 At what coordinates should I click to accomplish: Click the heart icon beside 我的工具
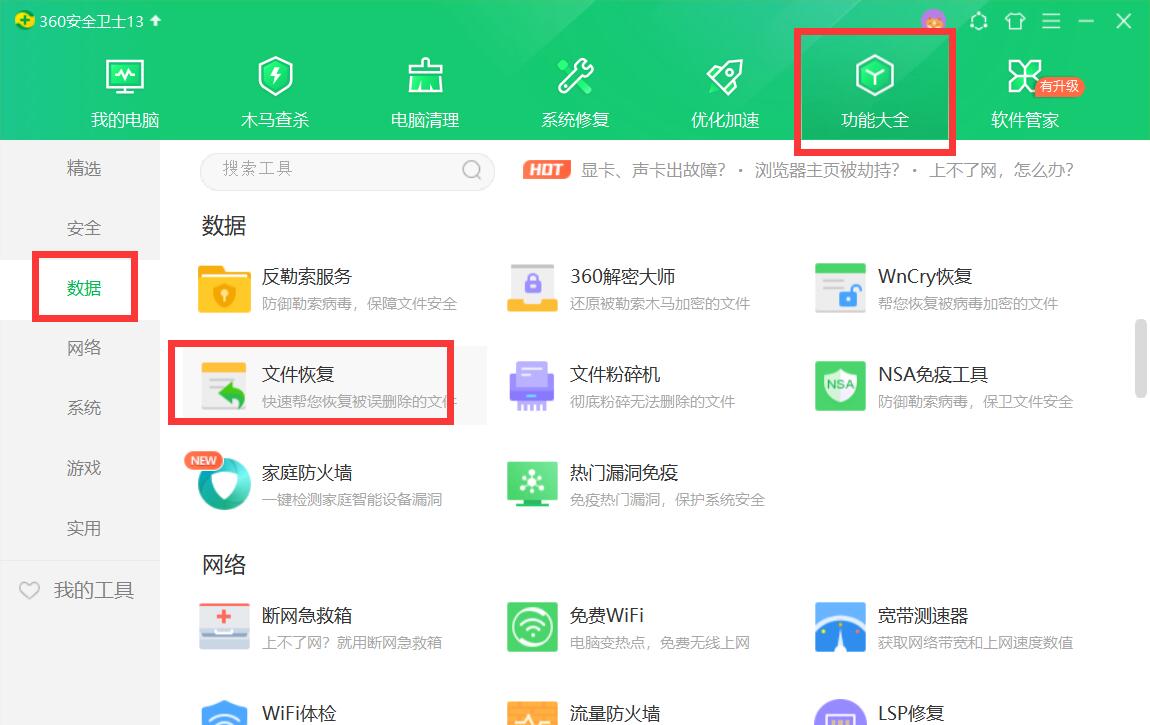point(29,590)
